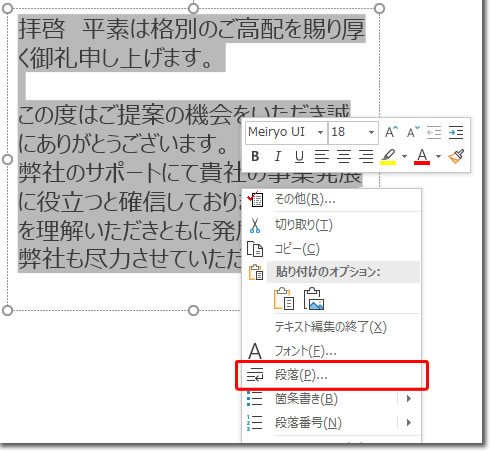Increase list indent level icon
490x451 pixels.
tap(456, 132)
